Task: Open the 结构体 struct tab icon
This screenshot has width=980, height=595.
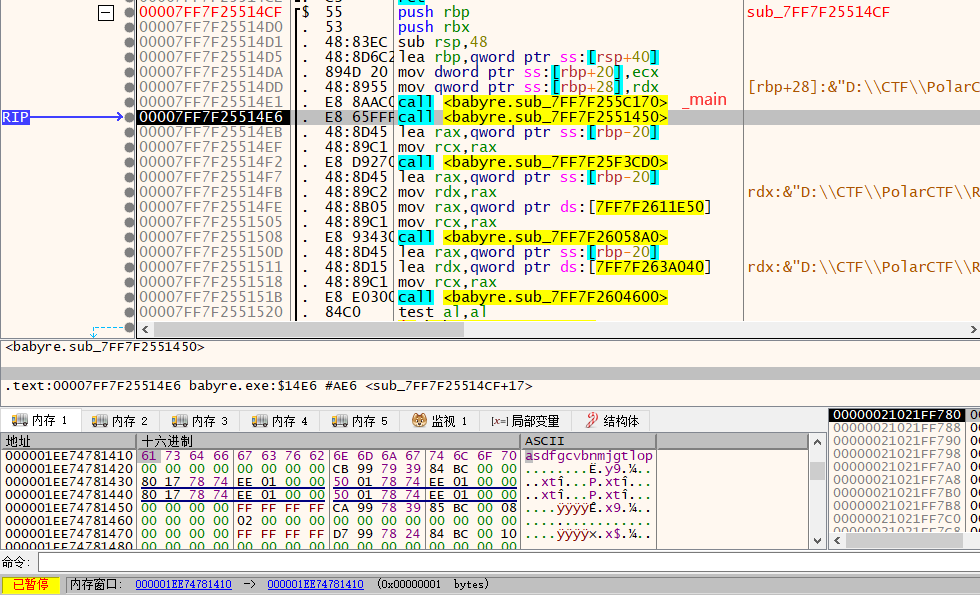Action: click(x=593, y=421)
